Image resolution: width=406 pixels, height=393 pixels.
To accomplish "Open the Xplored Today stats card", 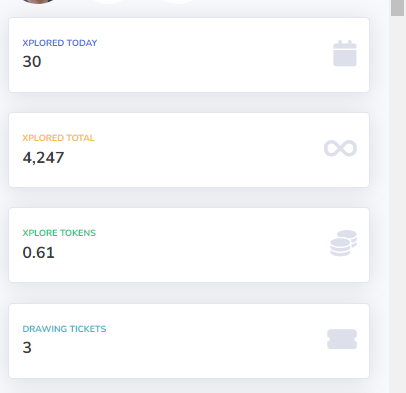I will 189,55.
